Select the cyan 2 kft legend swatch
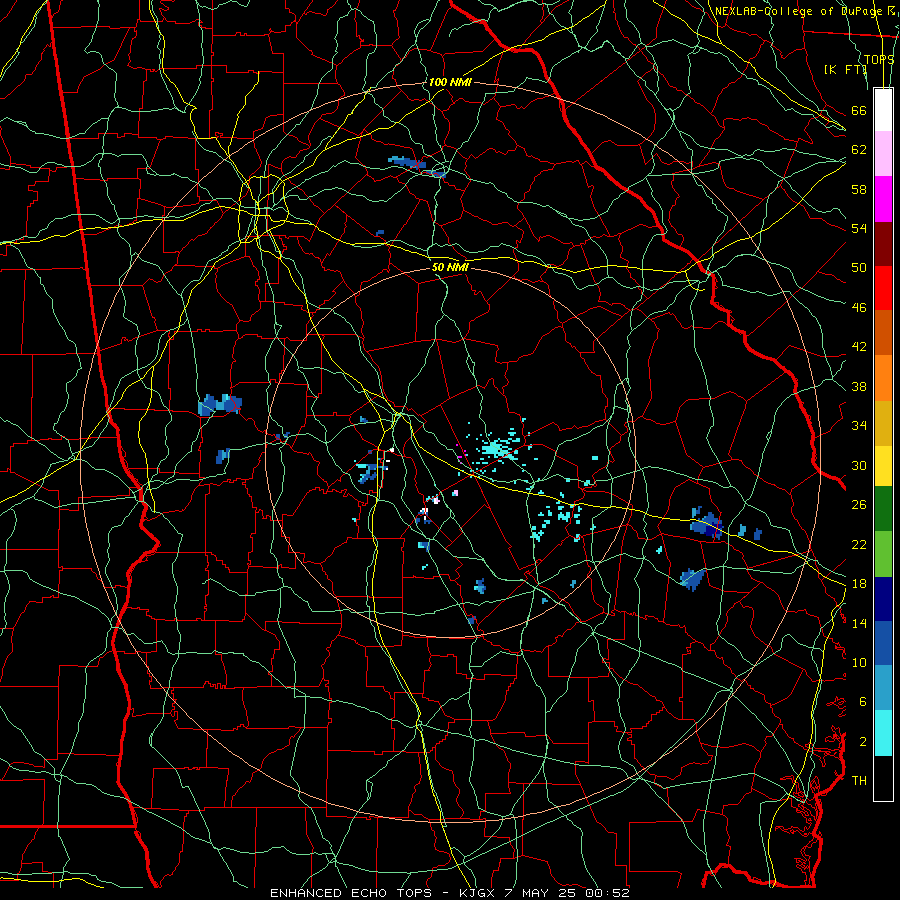900x900 pixels. [883, 733]
